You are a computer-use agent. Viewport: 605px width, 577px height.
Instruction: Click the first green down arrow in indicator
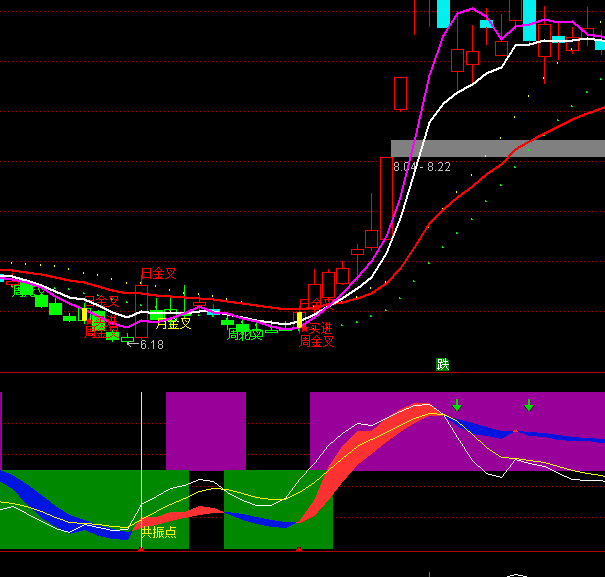pos(457,405)
